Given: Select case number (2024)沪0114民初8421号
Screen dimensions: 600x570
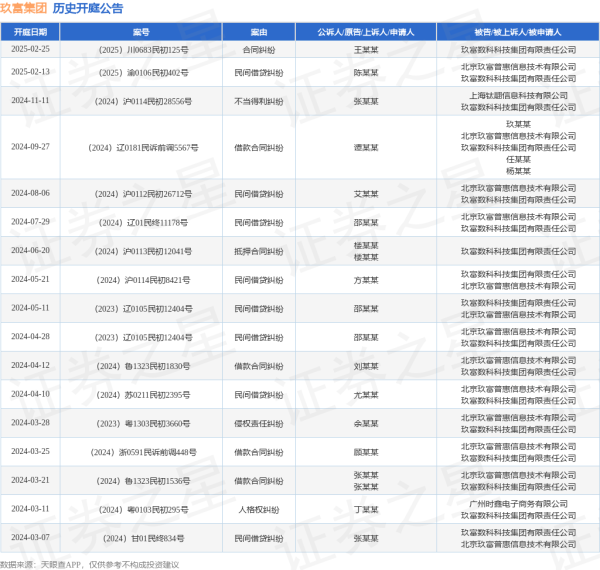Looking at the screenshot, I should [x=143, y=280].
